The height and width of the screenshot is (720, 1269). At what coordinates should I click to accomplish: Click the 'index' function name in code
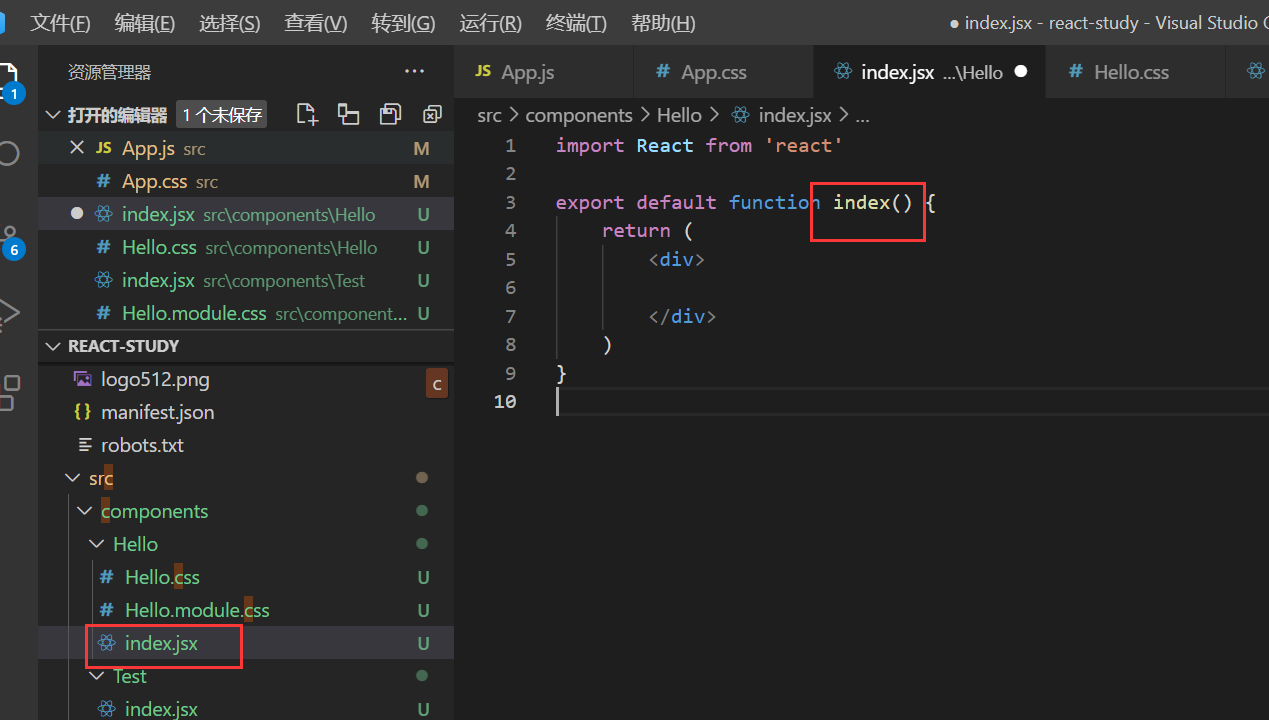861,202
